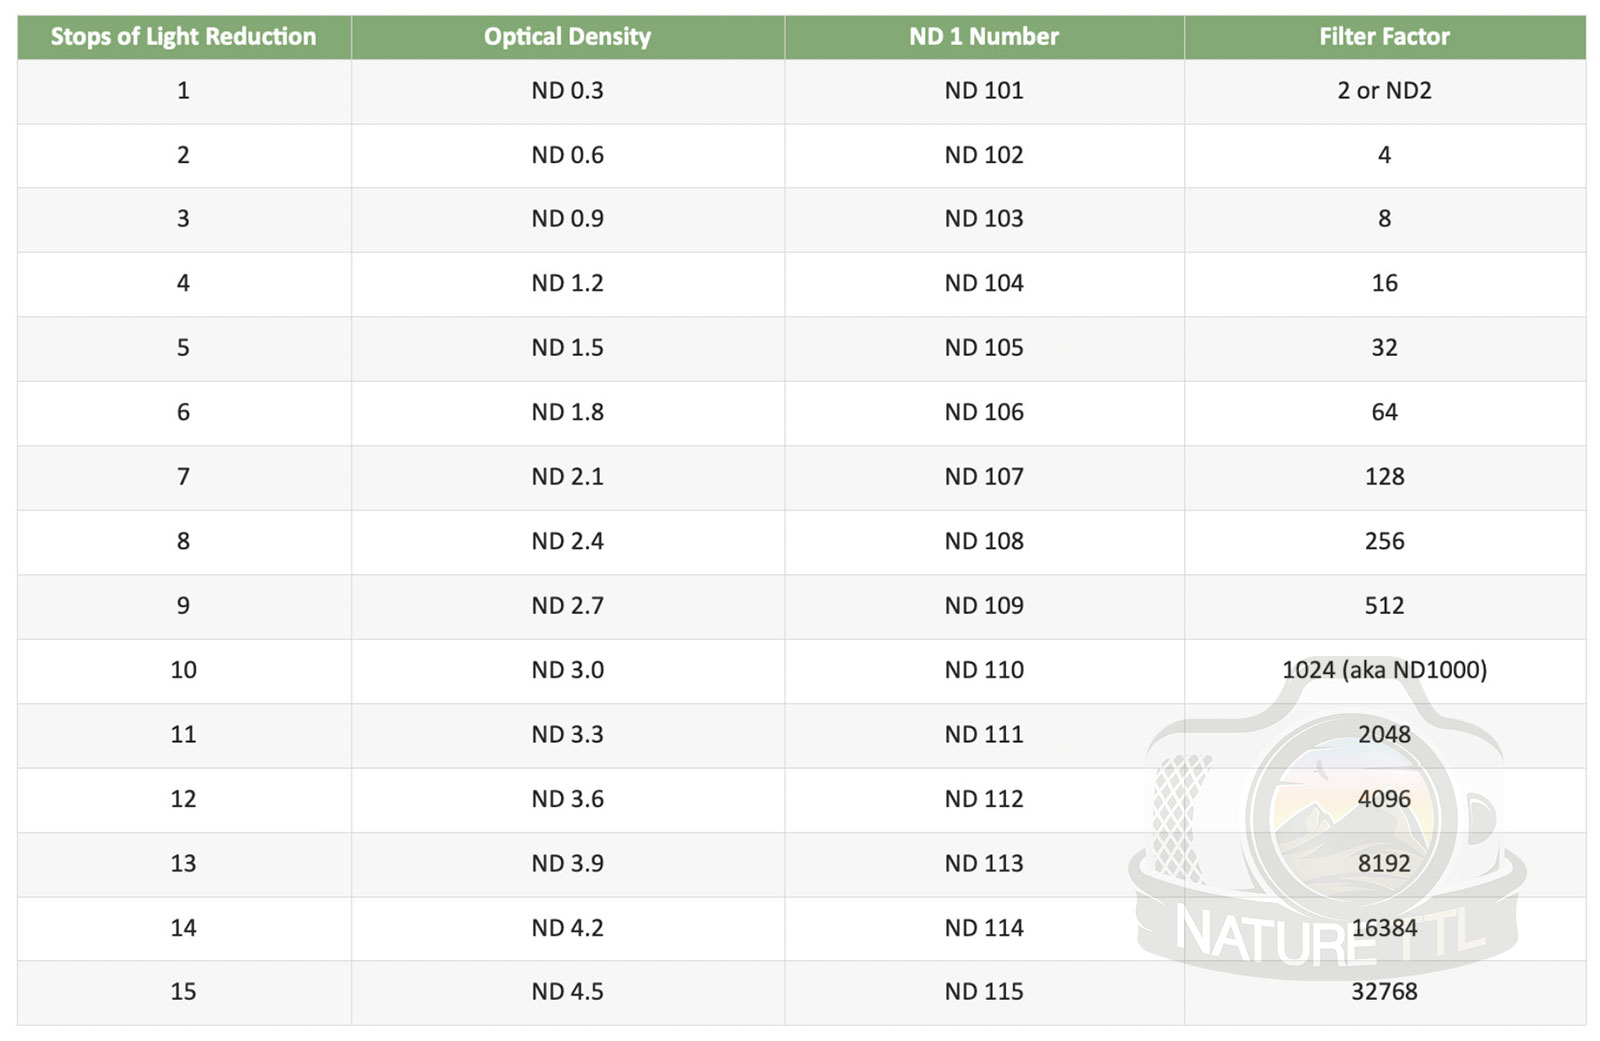The image size is (1600, 1041).
Task: Click the ND 0.3 optical density cell
Action: (567, 91)
